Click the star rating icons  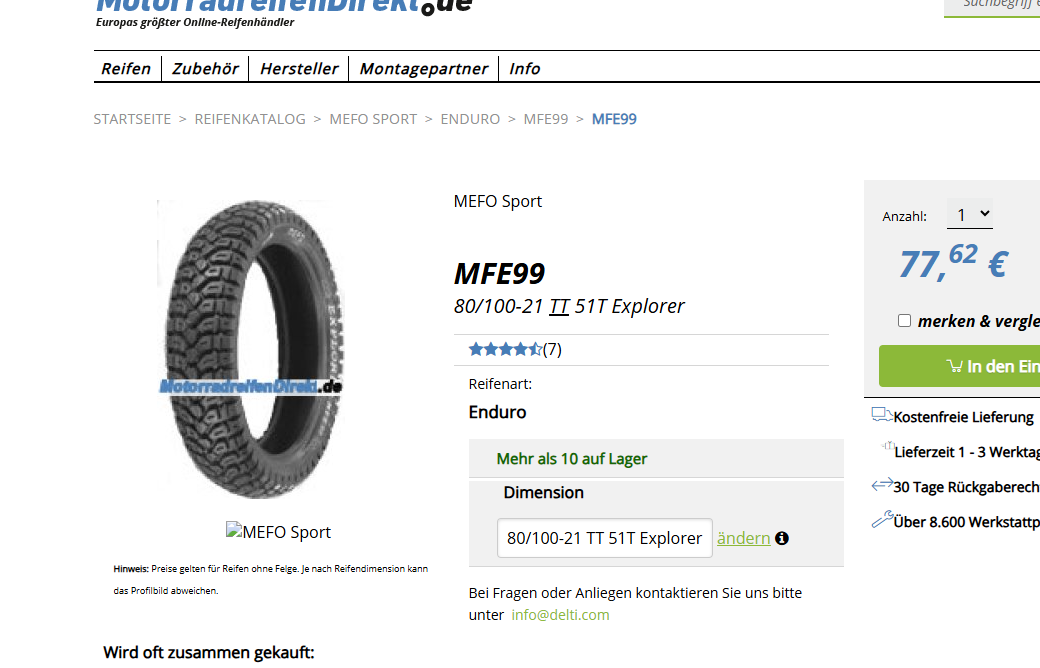pos(505,349)
